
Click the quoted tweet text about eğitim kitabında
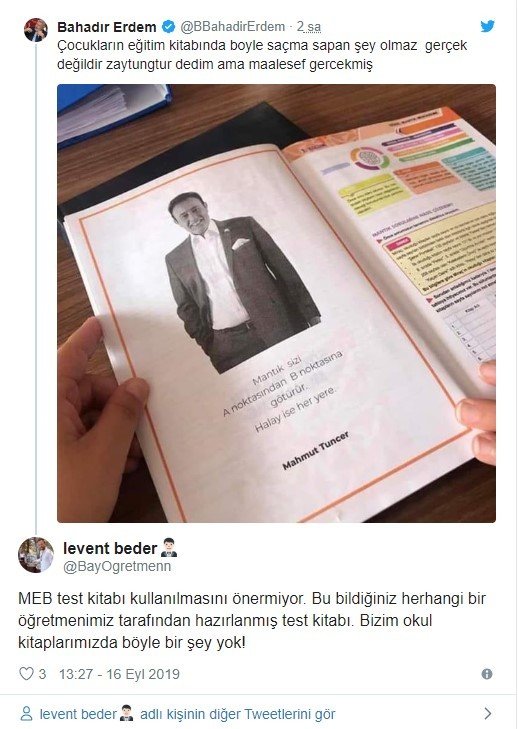click(x=262, y=55)
